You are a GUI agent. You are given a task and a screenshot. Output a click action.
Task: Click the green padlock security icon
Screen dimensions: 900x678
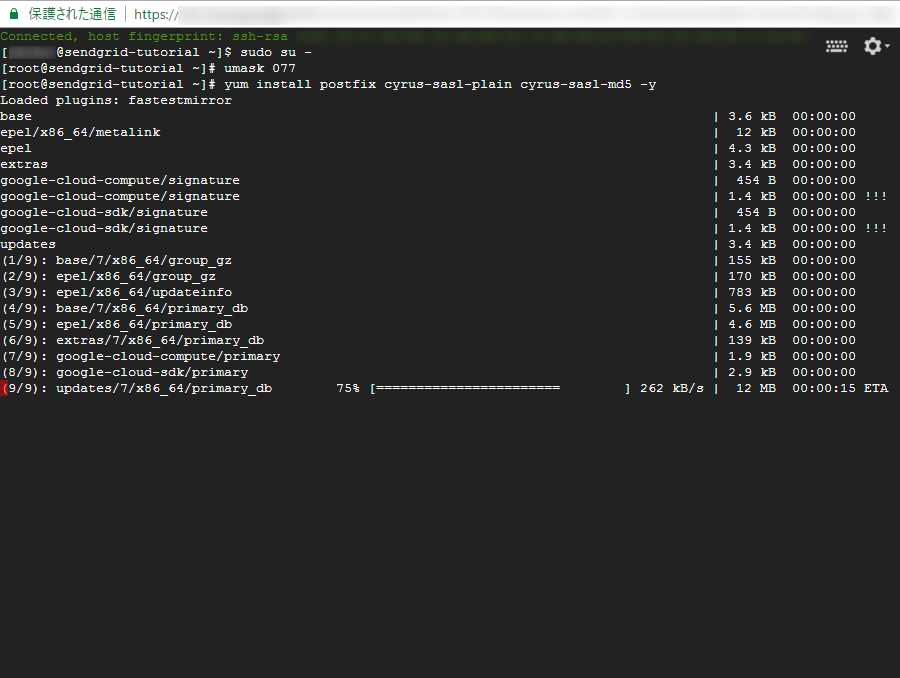(x=14, y=14)
